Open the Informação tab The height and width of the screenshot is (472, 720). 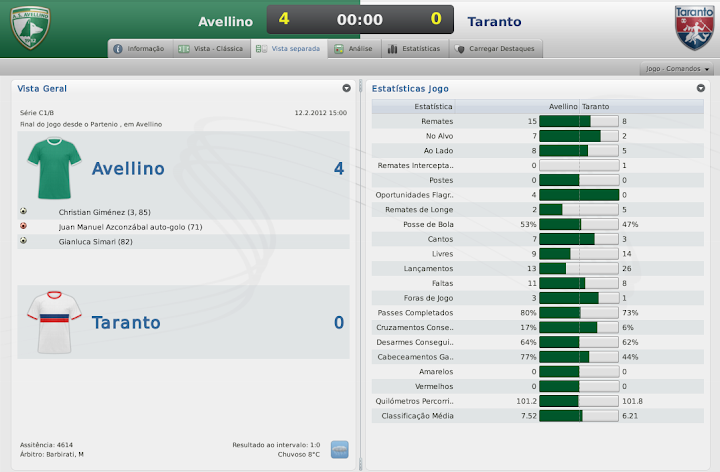click(139, 48)
